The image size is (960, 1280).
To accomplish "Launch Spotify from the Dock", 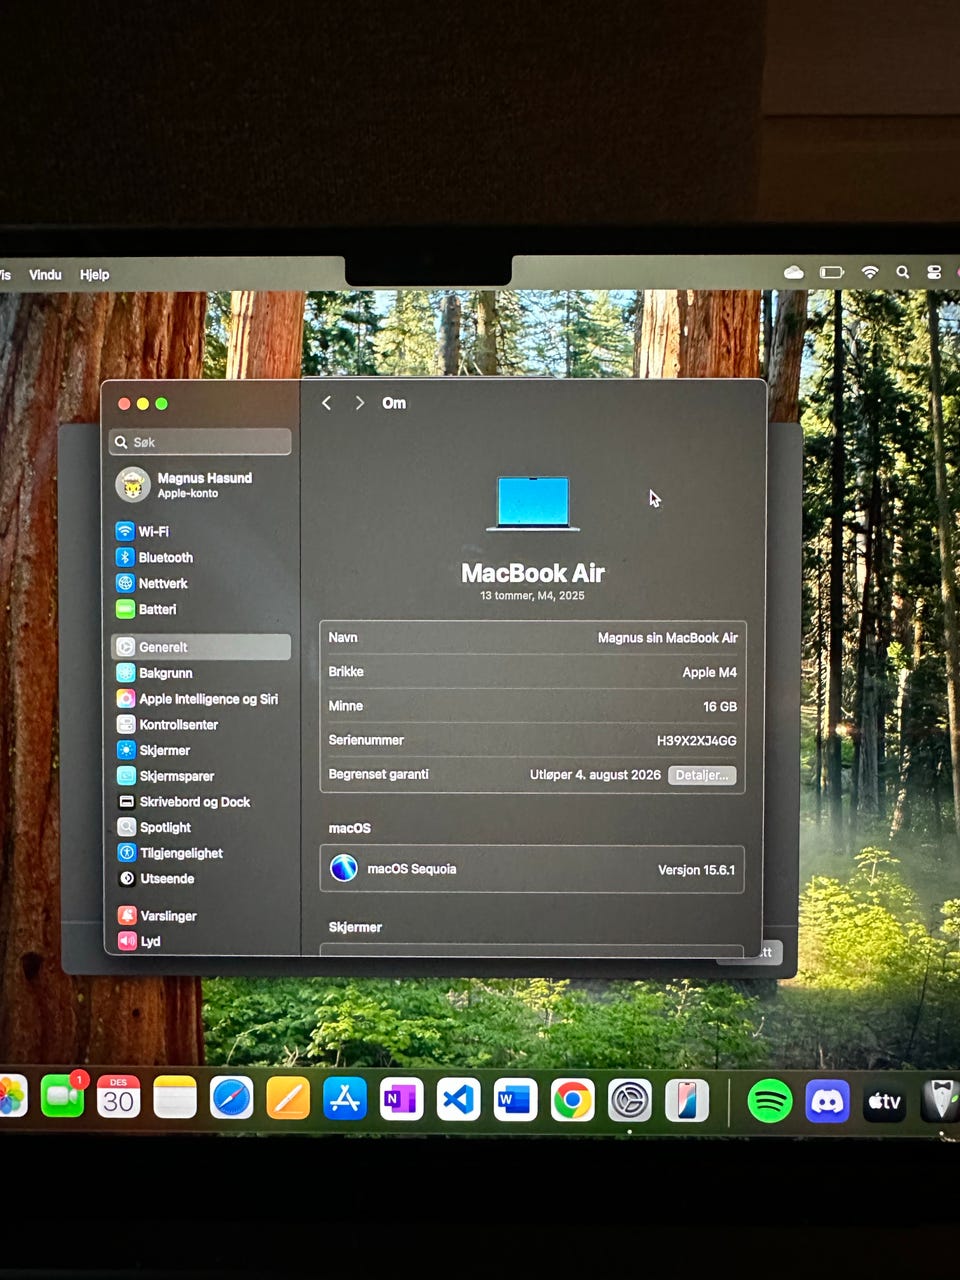I will [770, 1101].
